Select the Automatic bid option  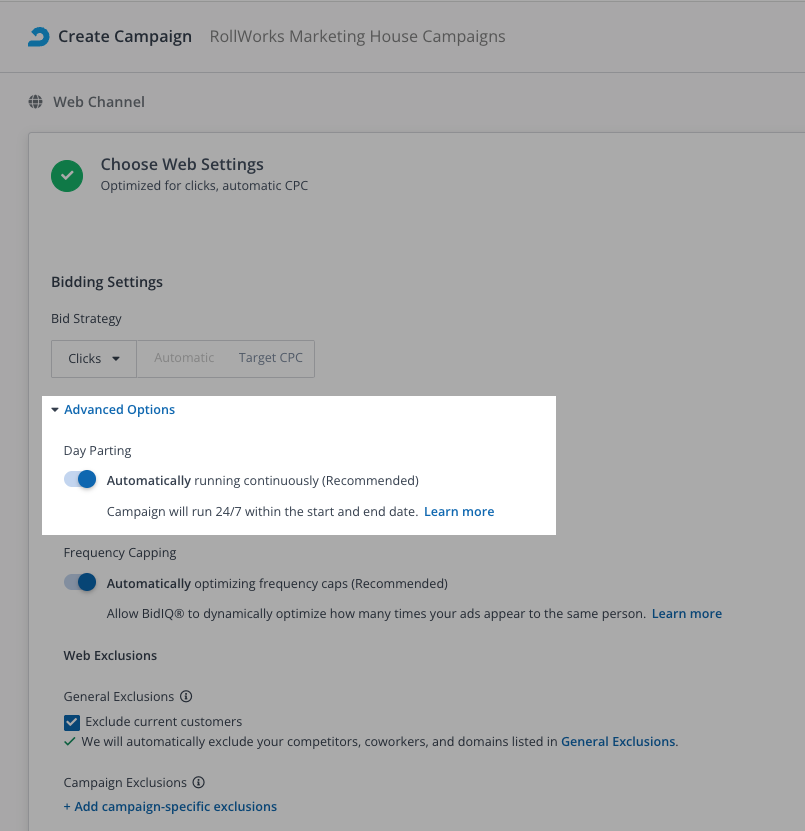184,359
